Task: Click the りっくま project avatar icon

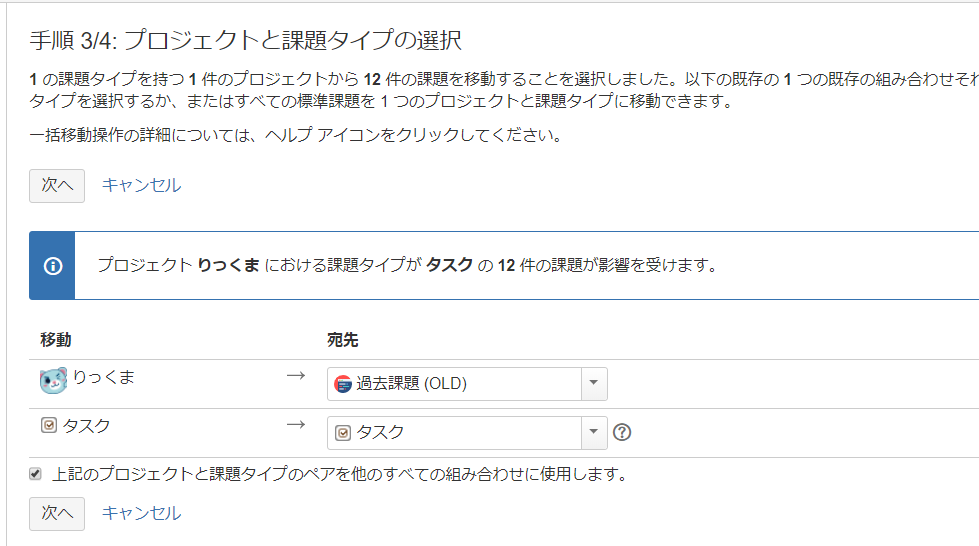Action: [x=53, y=380]
